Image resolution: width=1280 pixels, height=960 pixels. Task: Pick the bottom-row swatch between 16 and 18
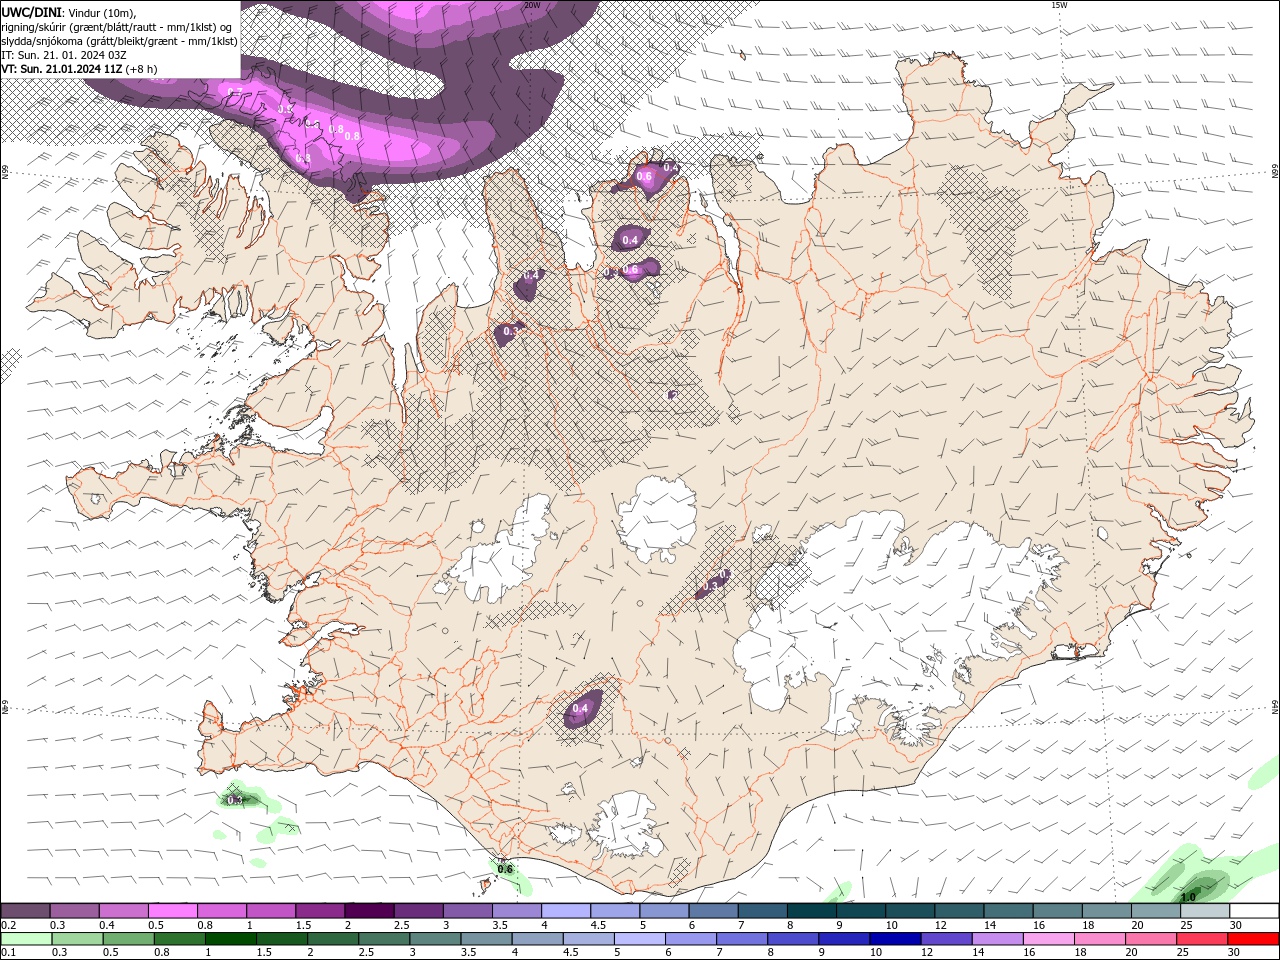[1047, 939]
